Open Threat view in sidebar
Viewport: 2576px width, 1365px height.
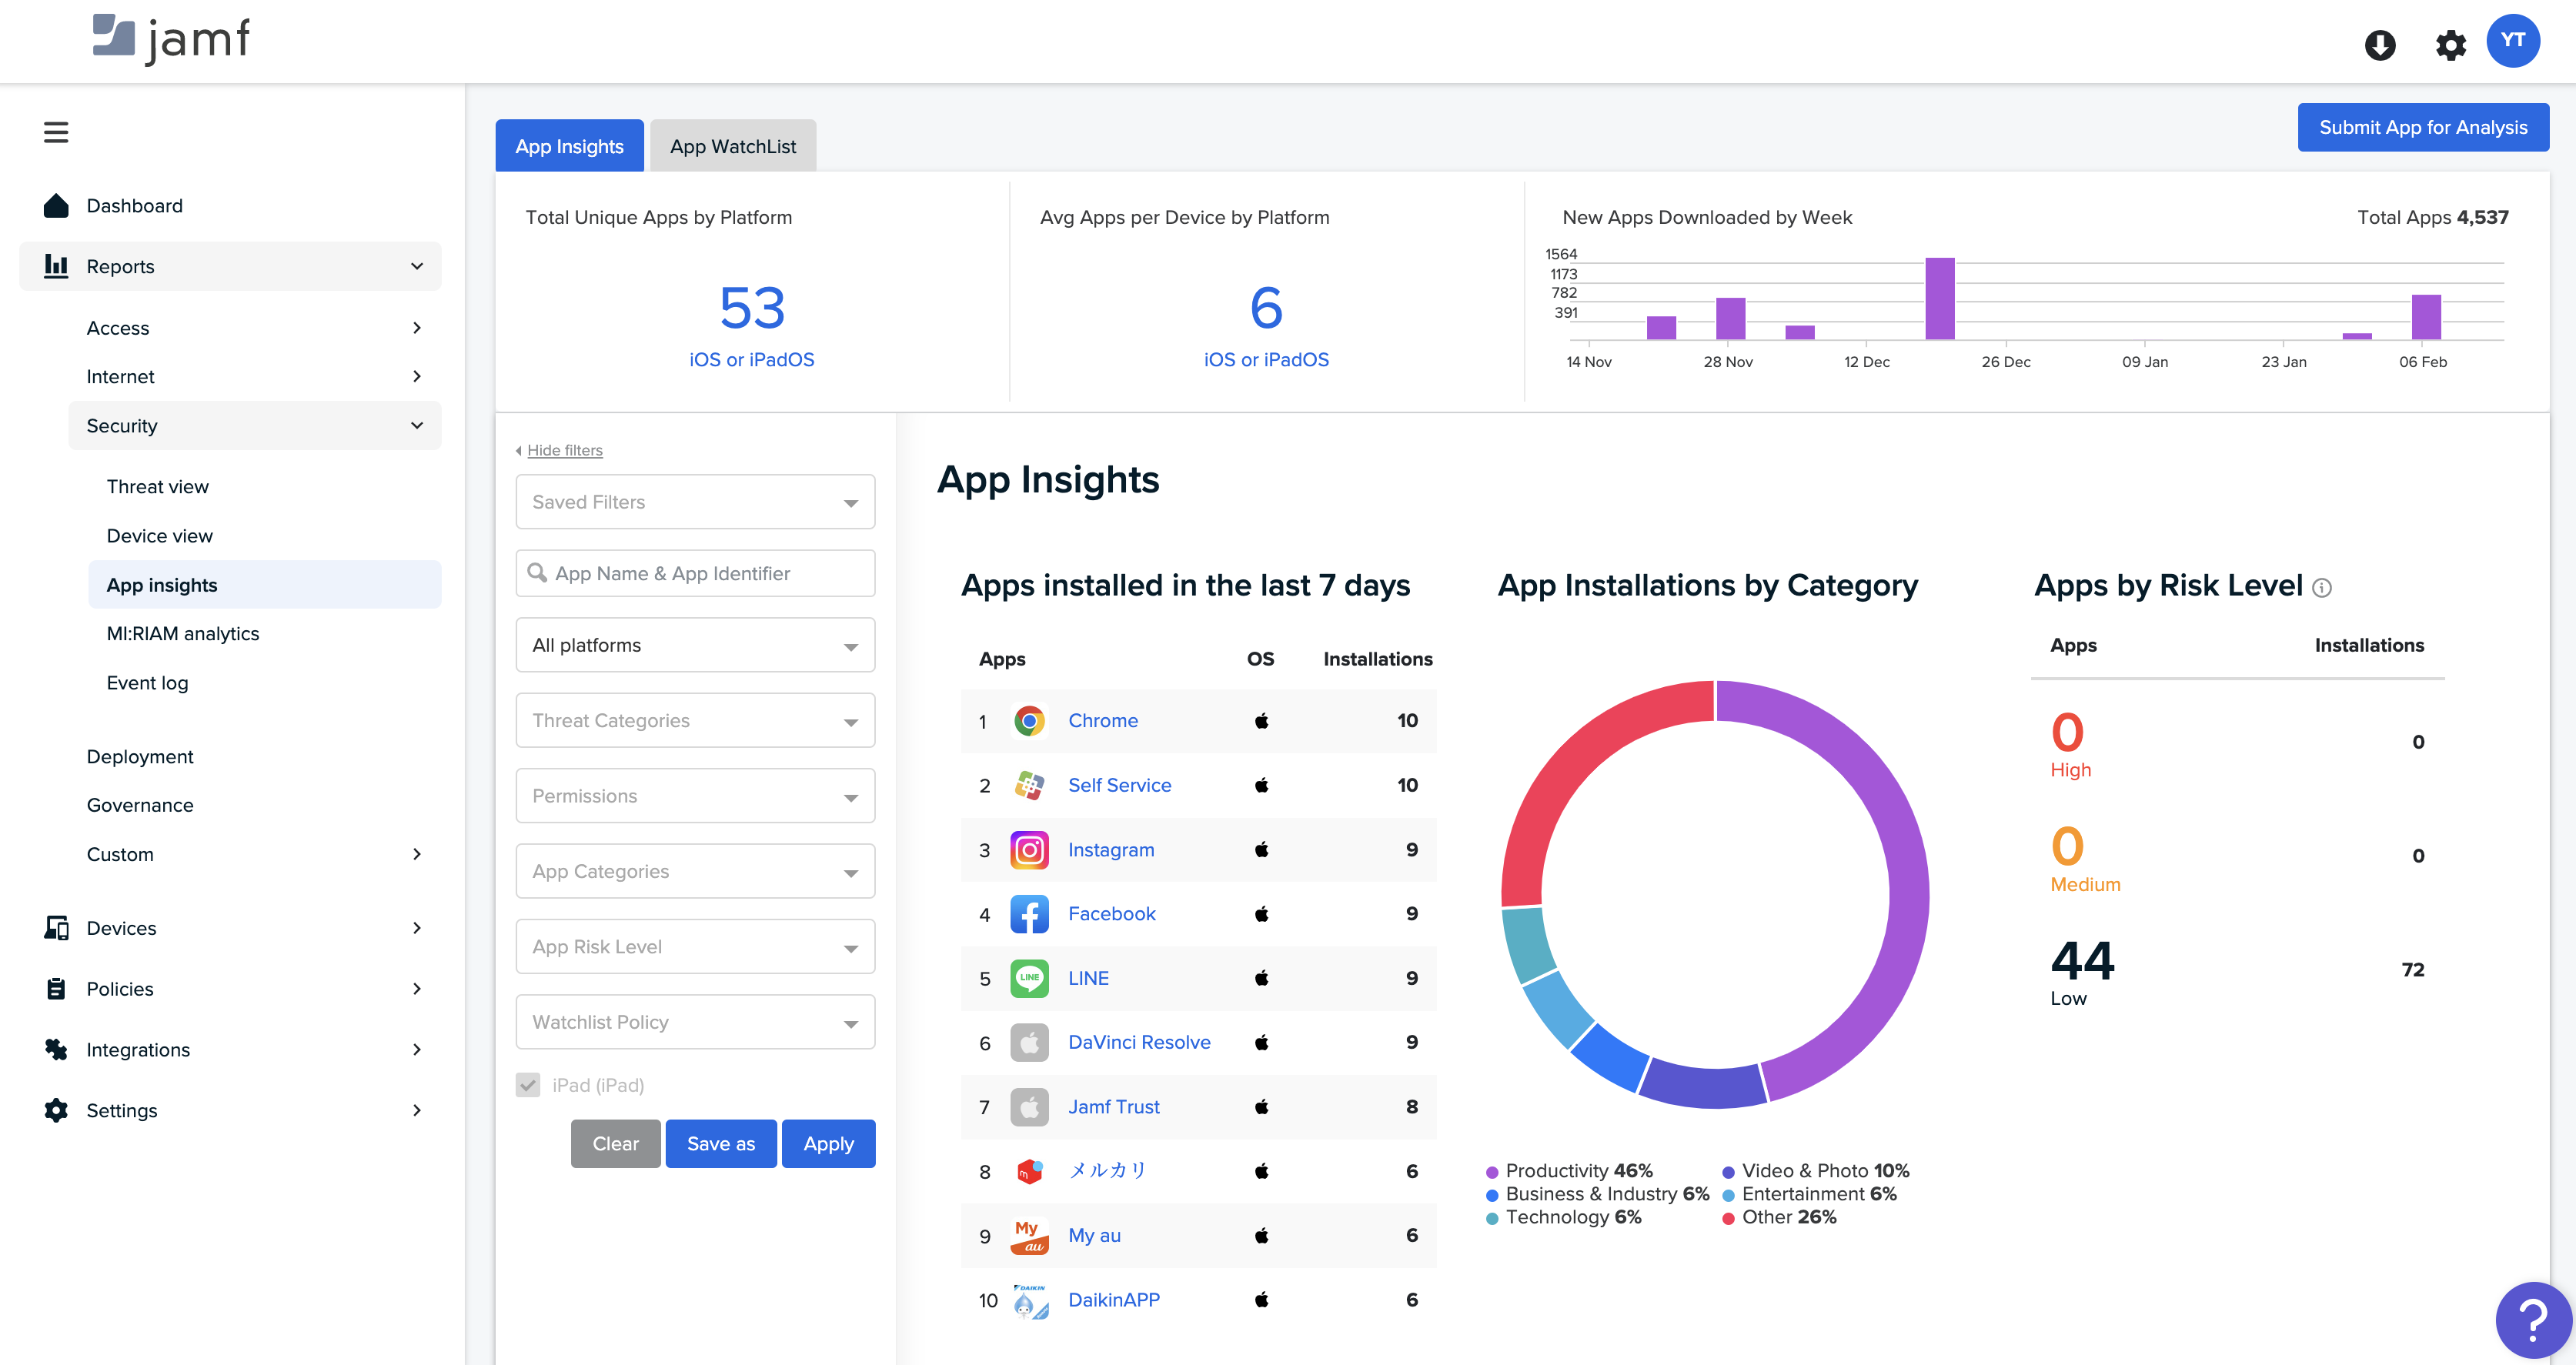click(x=158, y=487)
